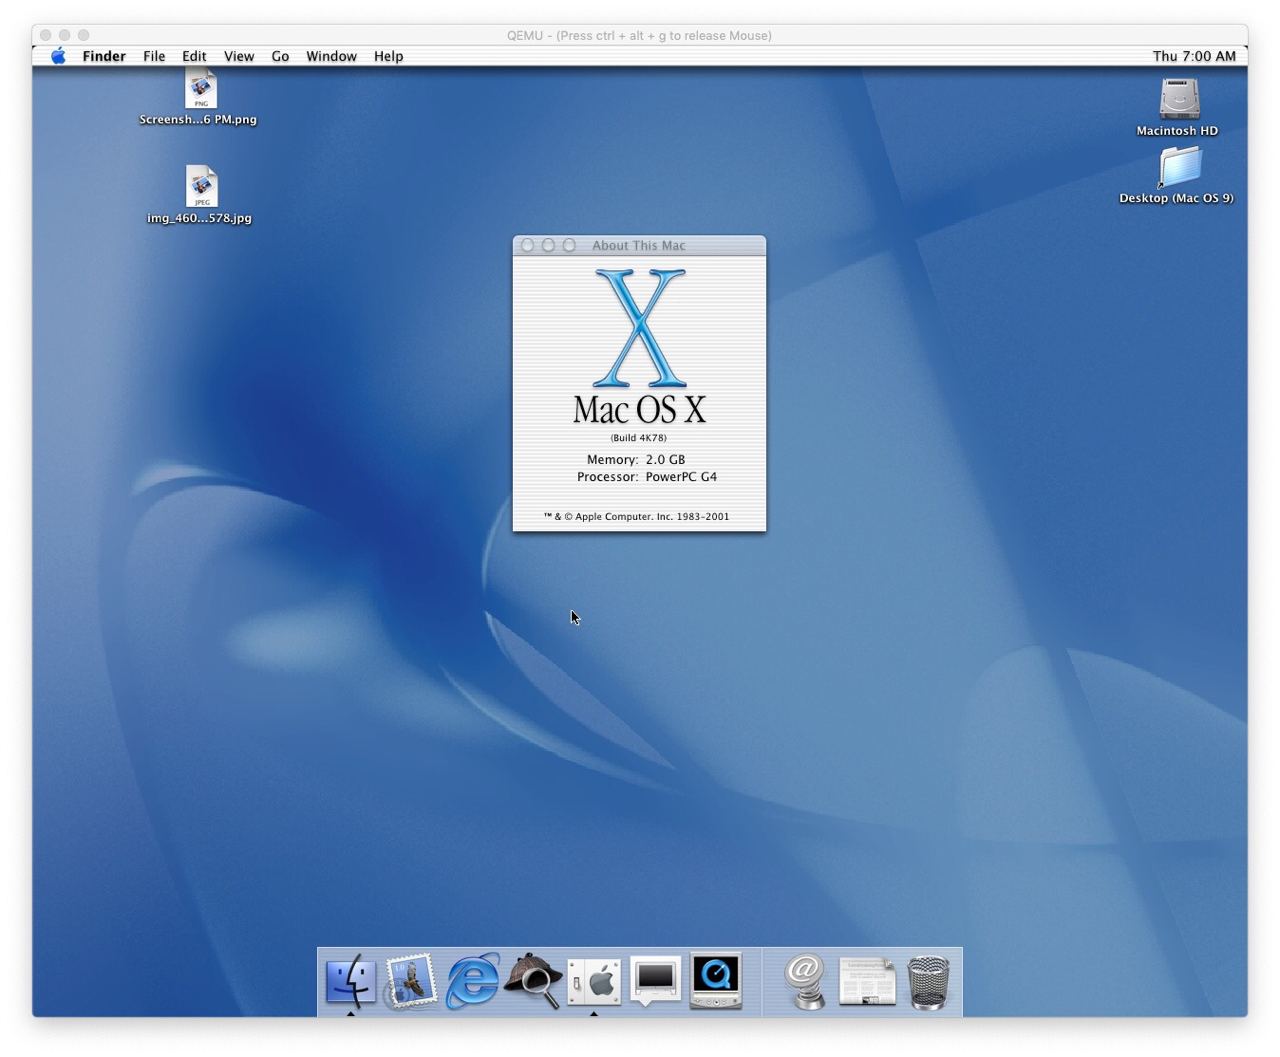
Task: Launch Sherlock from the Dock
Action: tap(533, 982)
